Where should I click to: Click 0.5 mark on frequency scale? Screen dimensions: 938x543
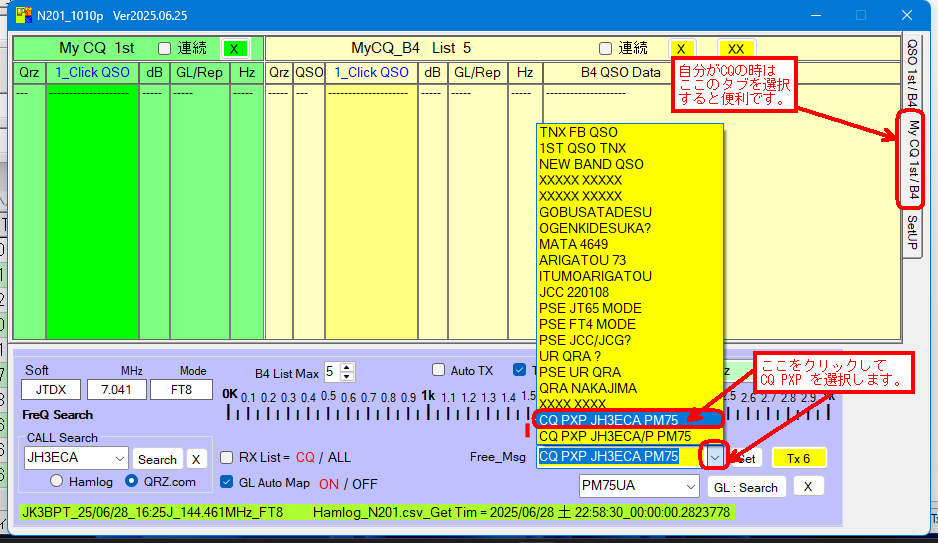328,396
